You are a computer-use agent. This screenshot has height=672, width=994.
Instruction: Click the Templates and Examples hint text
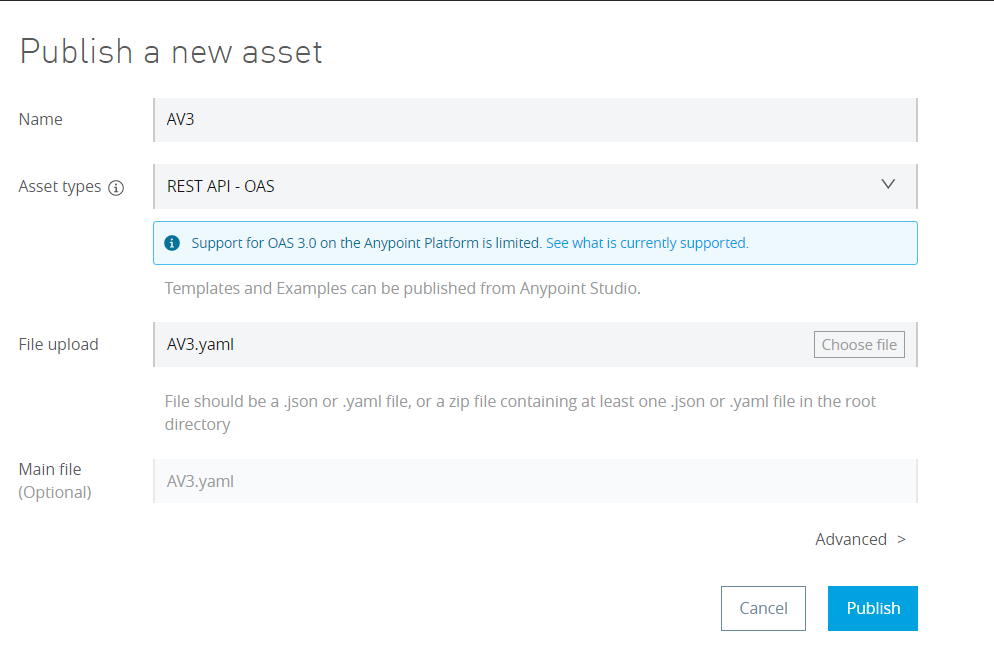point(403,288)
